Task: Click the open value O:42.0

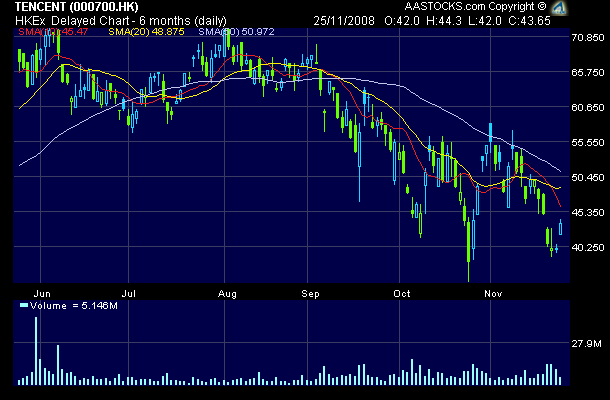Action: (402, 21)
